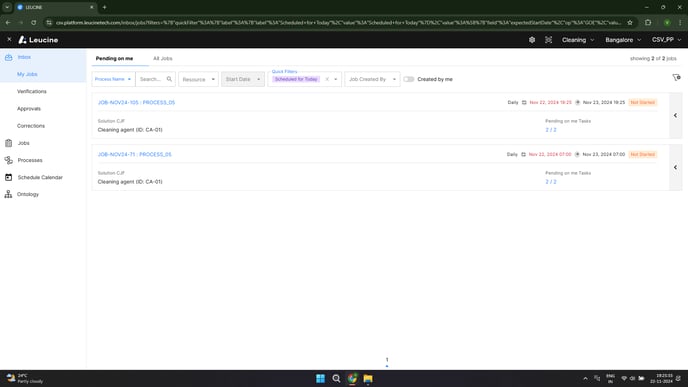This screenshot has height=387, width=688.
Task: Open Process Name dropdown
Action: pos(113,79)
